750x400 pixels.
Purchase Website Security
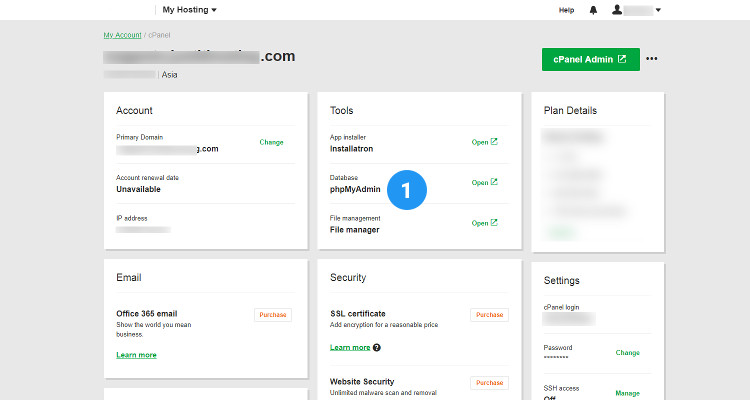click(489, 383)
